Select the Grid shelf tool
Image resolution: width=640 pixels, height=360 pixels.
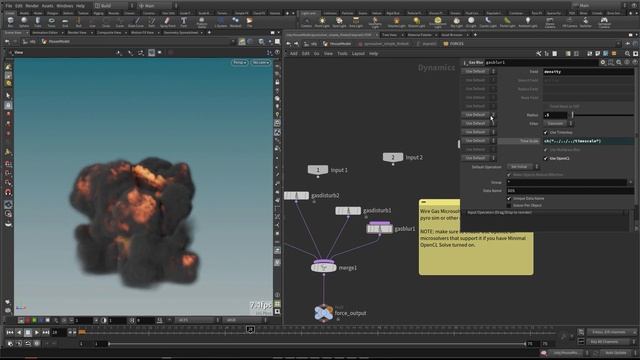pos(65,22)
